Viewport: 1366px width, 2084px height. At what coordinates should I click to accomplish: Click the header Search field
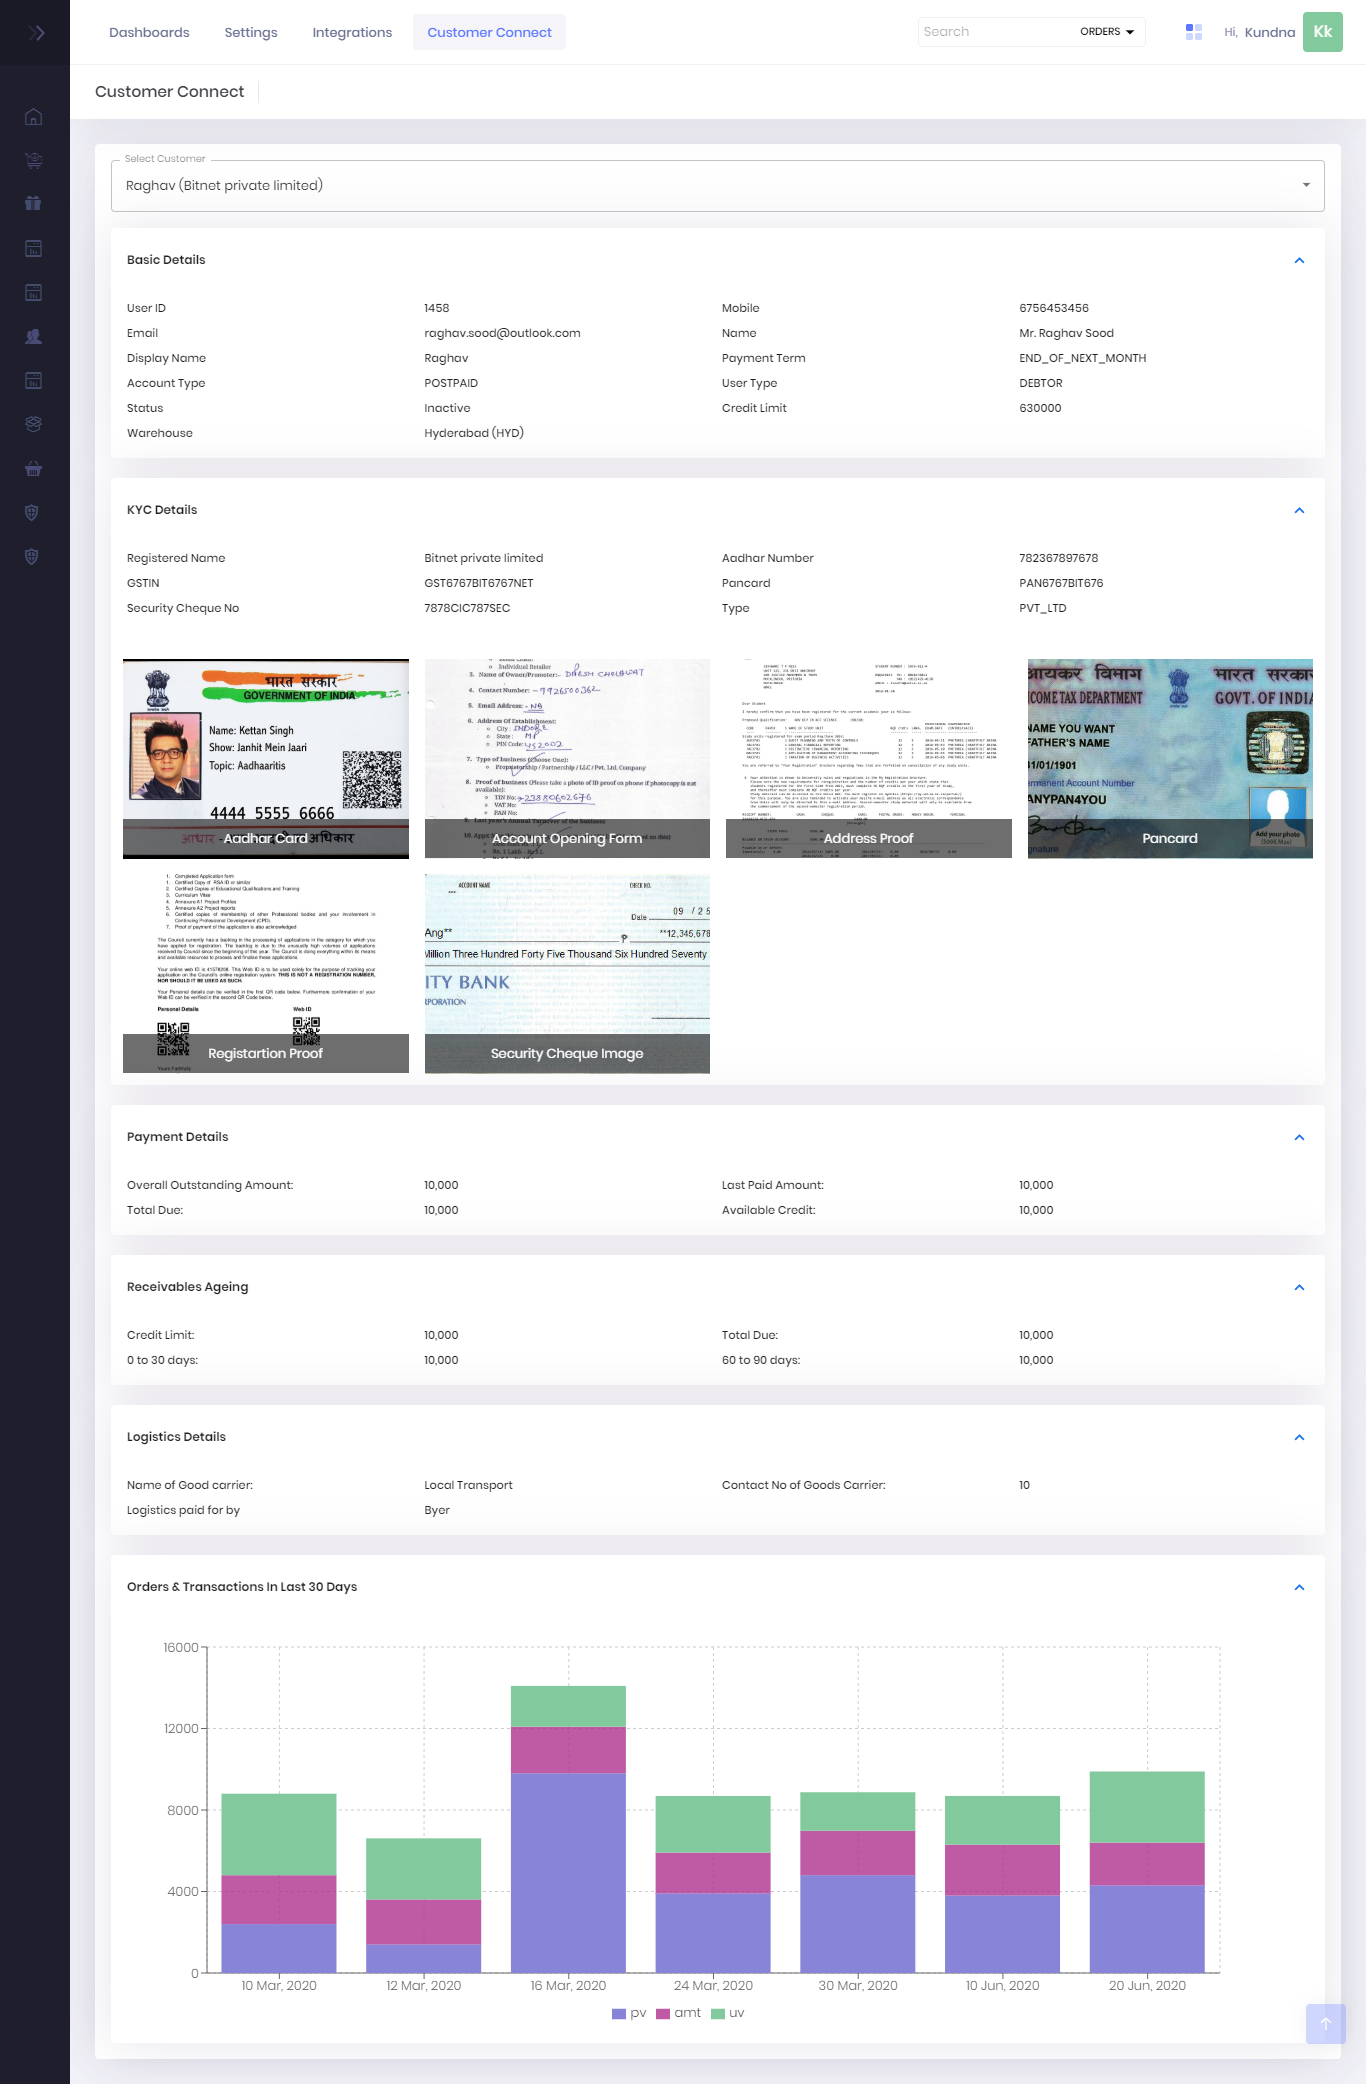tap(995, 32)
